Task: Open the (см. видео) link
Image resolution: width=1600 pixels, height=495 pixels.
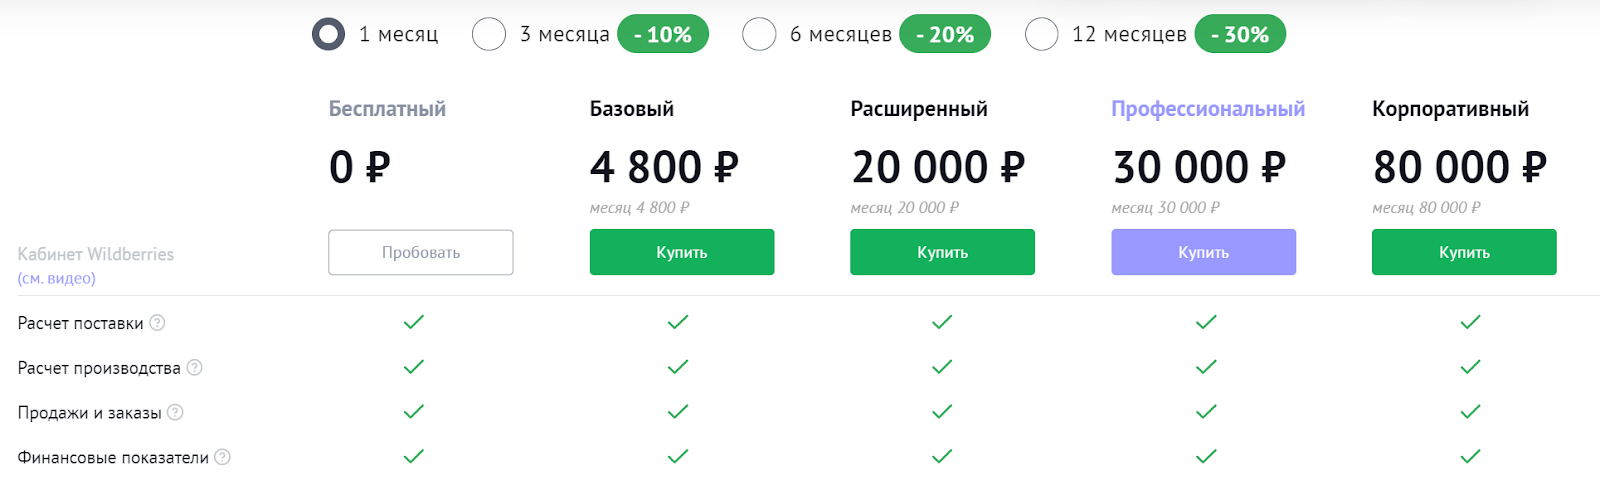Action: [57, 279]
